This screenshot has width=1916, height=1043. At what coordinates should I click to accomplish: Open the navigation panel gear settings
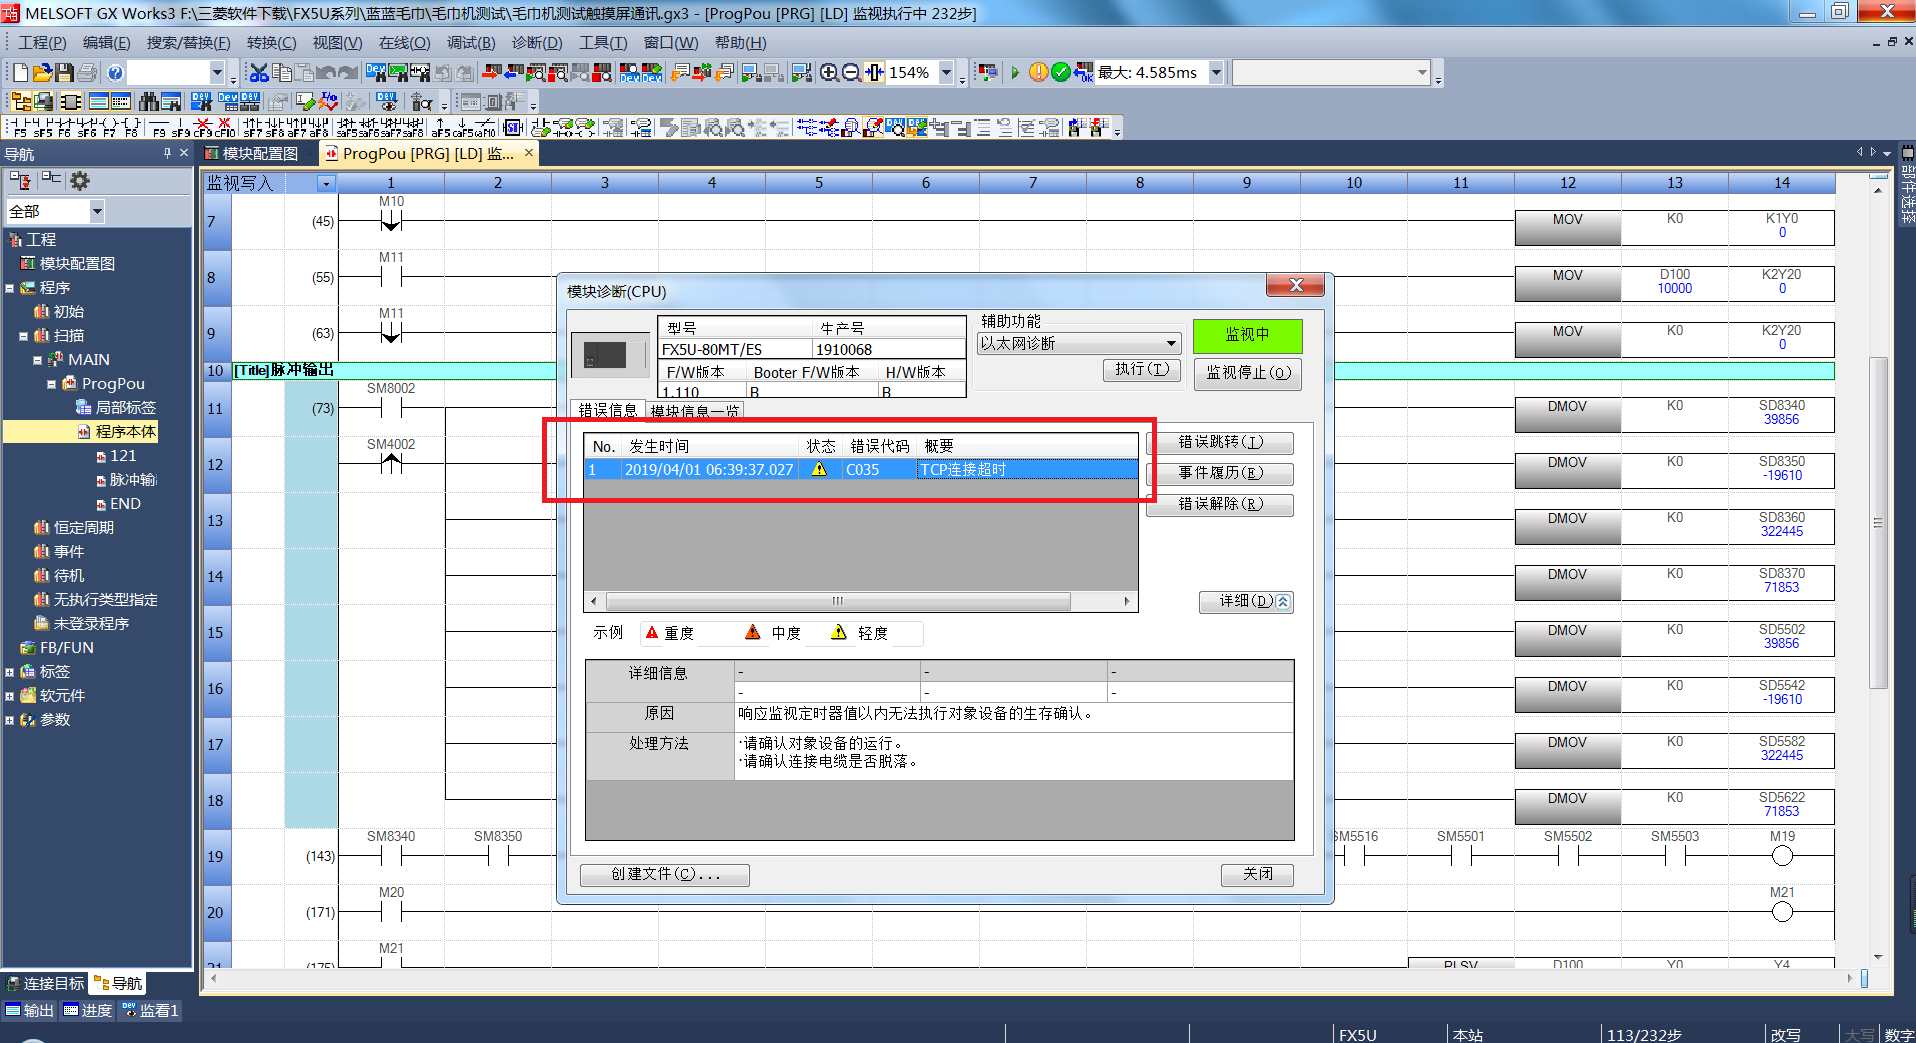[80, 181]
